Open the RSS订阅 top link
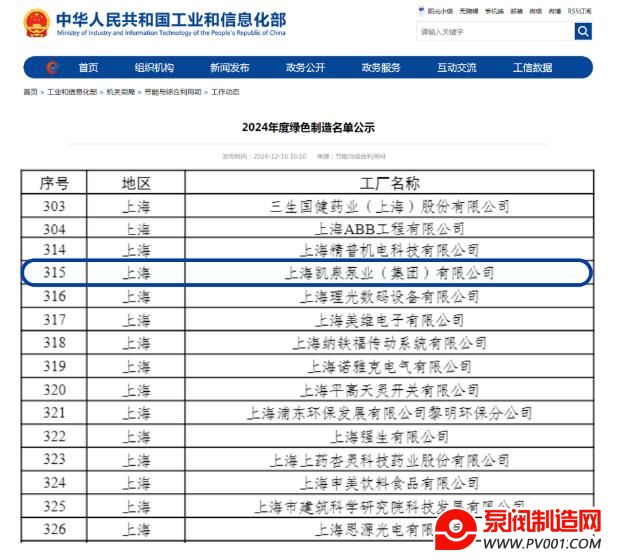The width and height of the screenshot is (618, 560). tap(579, 11)
